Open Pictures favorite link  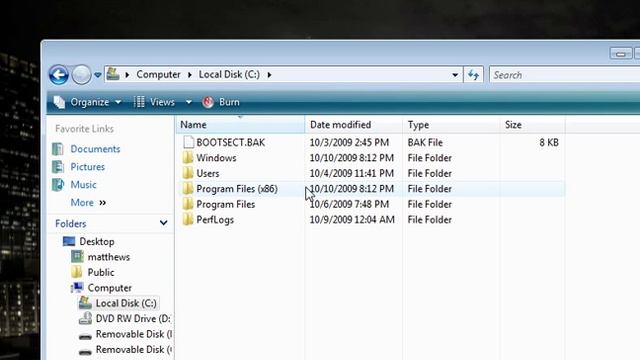click(x=88, y=167)
